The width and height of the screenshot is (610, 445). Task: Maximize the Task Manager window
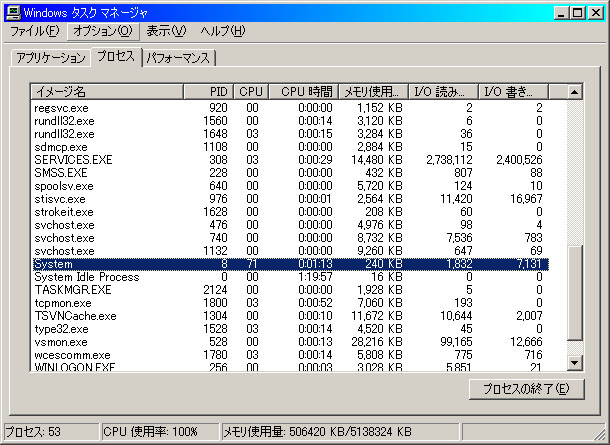pyautogui.click(x=577, y=12)
